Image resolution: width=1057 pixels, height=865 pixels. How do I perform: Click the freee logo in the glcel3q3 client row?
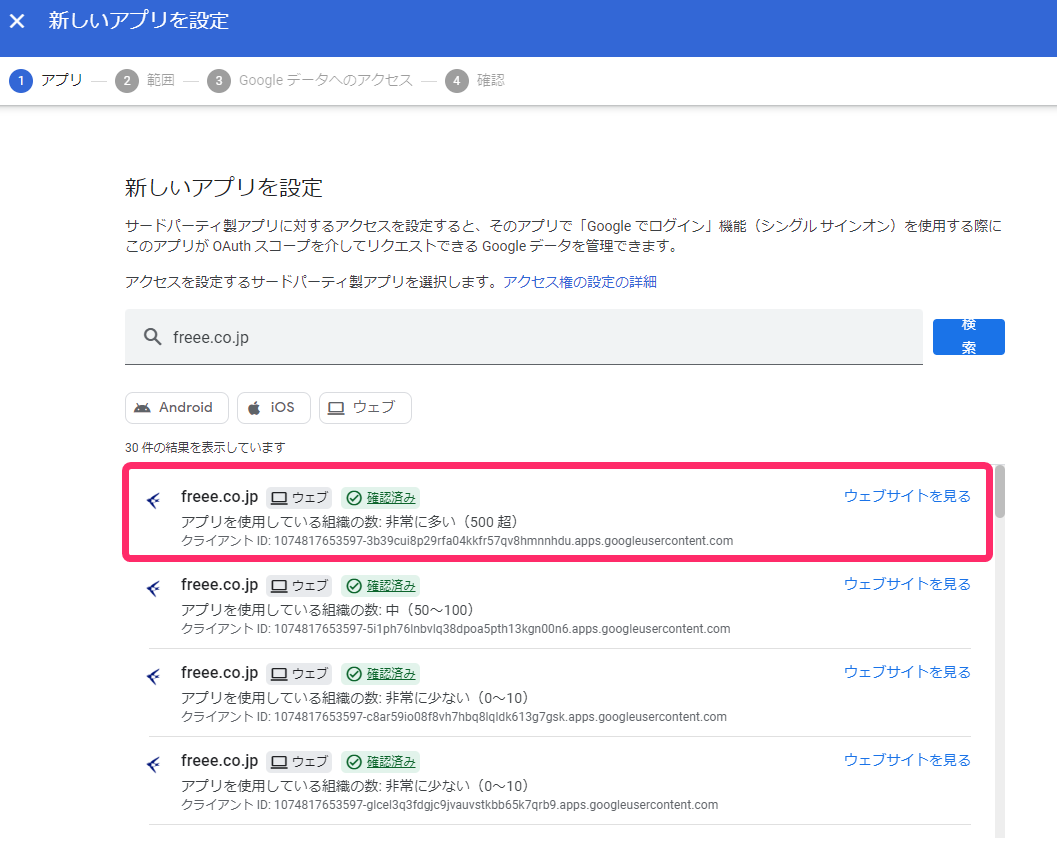click(154, 765)
